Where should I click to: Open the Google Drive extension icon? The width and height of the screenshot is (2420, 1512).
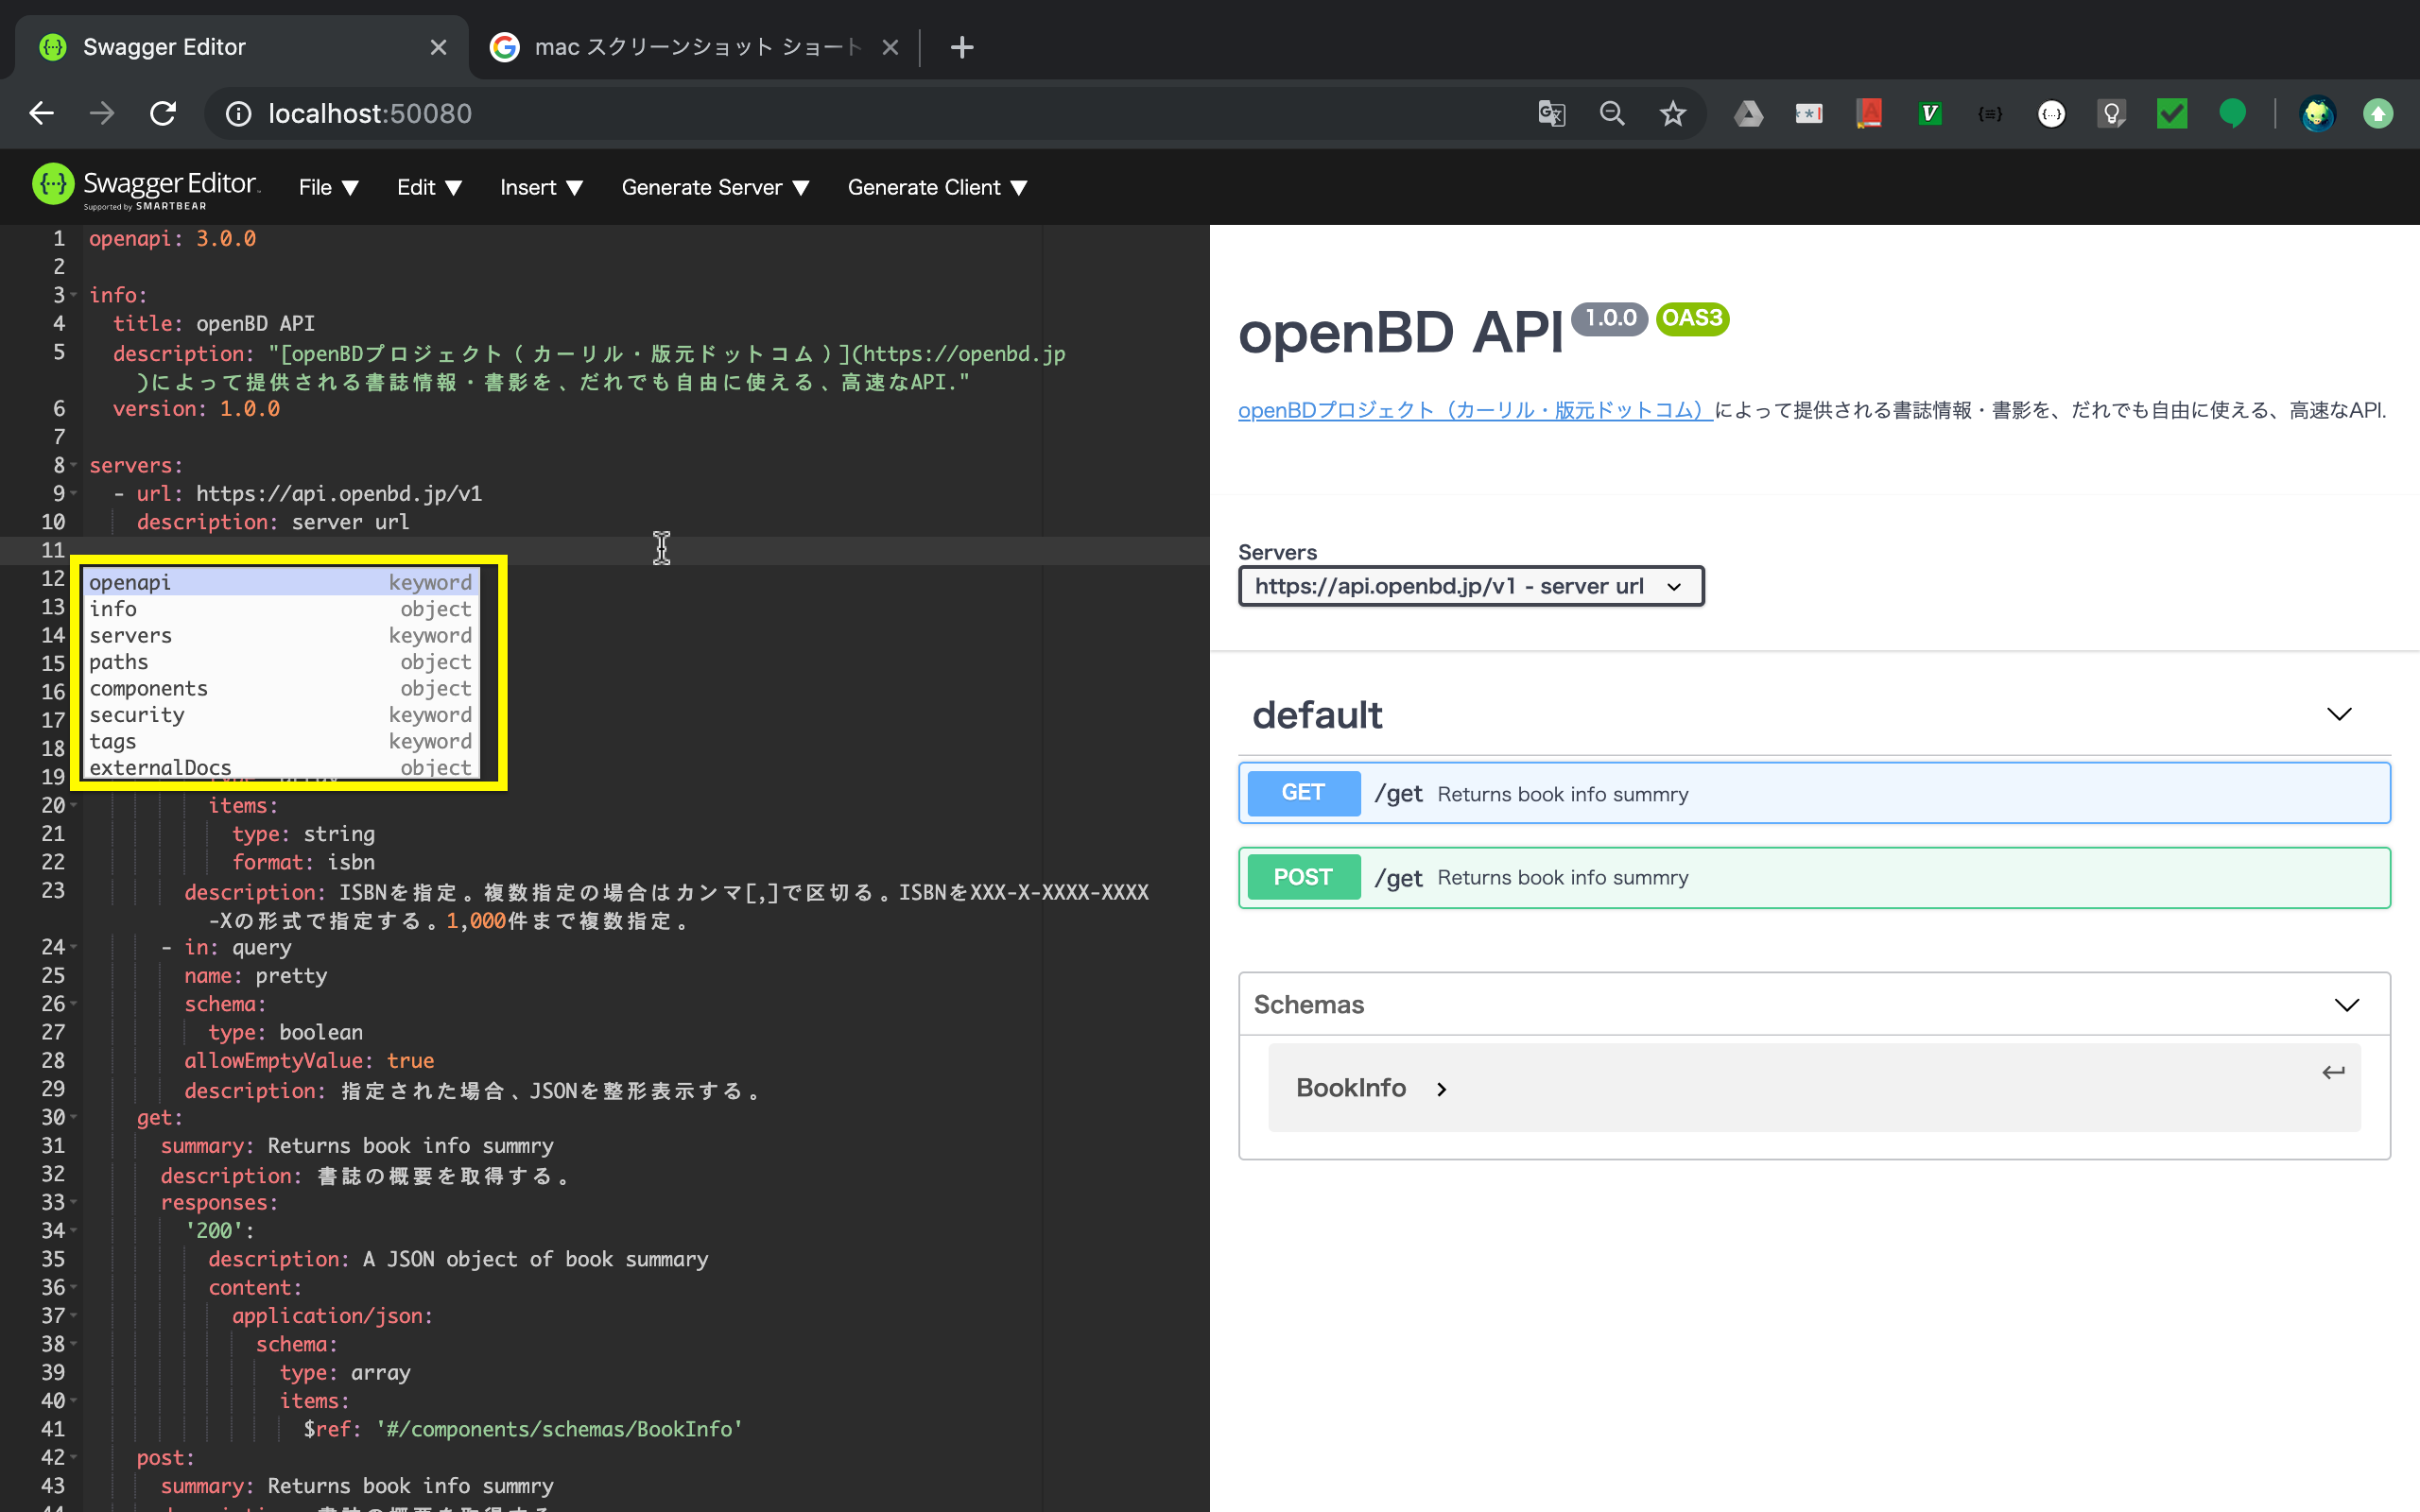(x=1748, y=113)
